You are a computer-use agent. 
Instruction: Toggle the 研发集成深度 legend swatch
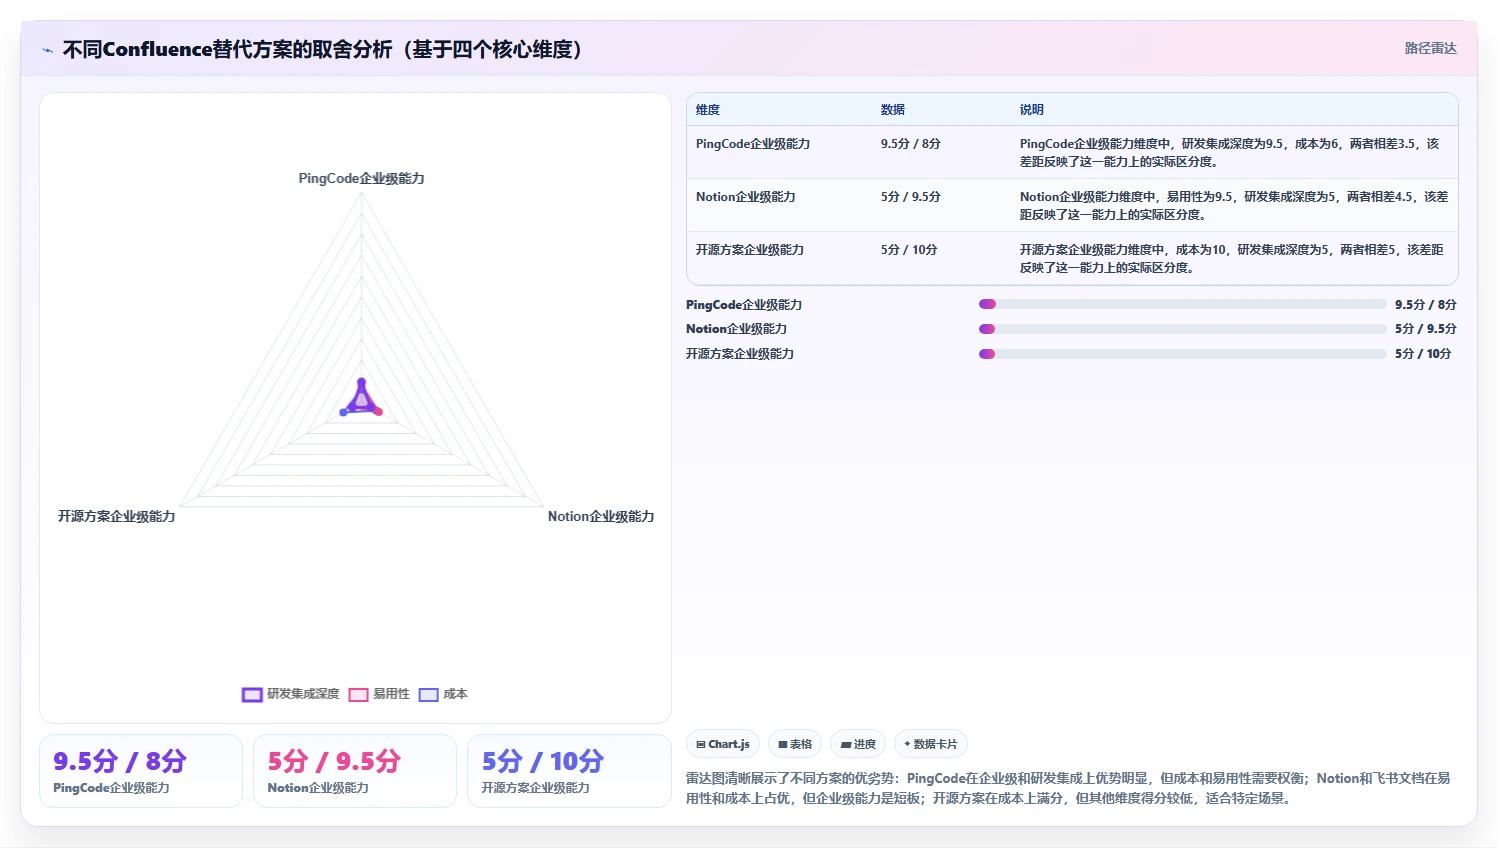point(252,695)
